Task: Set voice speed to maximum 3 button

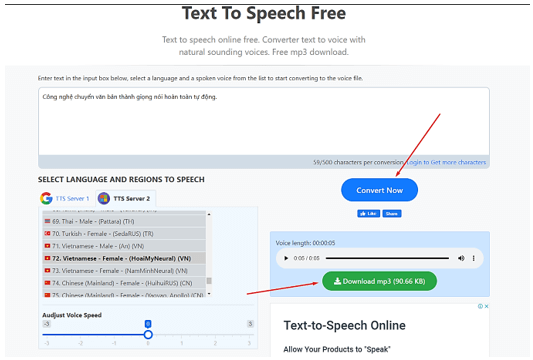Action: point(250,324)
